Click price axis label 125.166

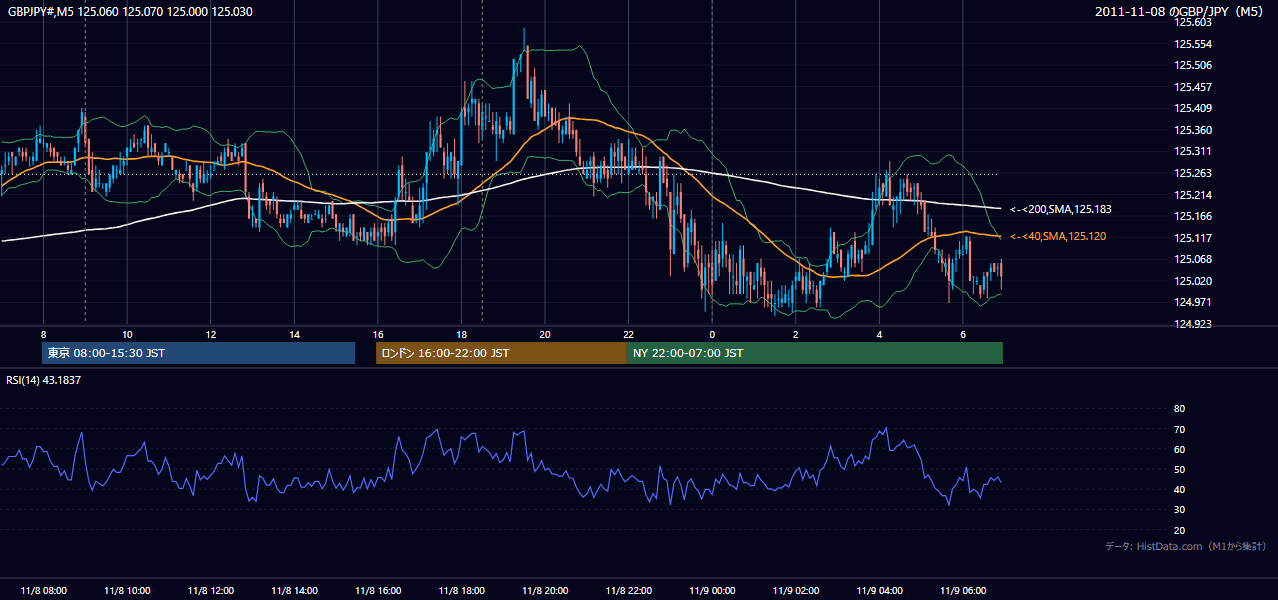tap(1193, 217)
